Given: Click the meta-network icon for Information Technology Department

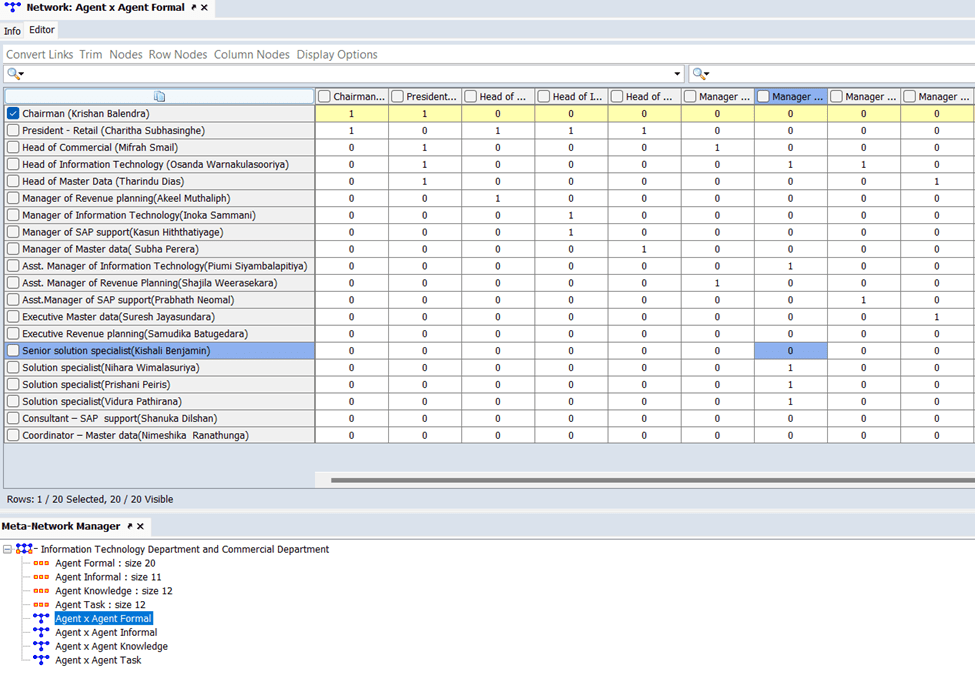Looking at the screenshot, I should 23,549.
